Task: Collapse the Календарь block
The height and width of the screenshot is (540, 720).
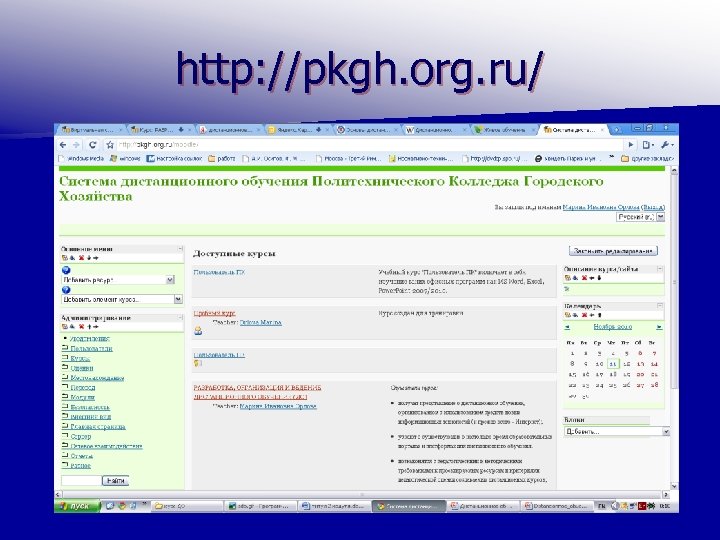Action: click(x=659, y=305)
